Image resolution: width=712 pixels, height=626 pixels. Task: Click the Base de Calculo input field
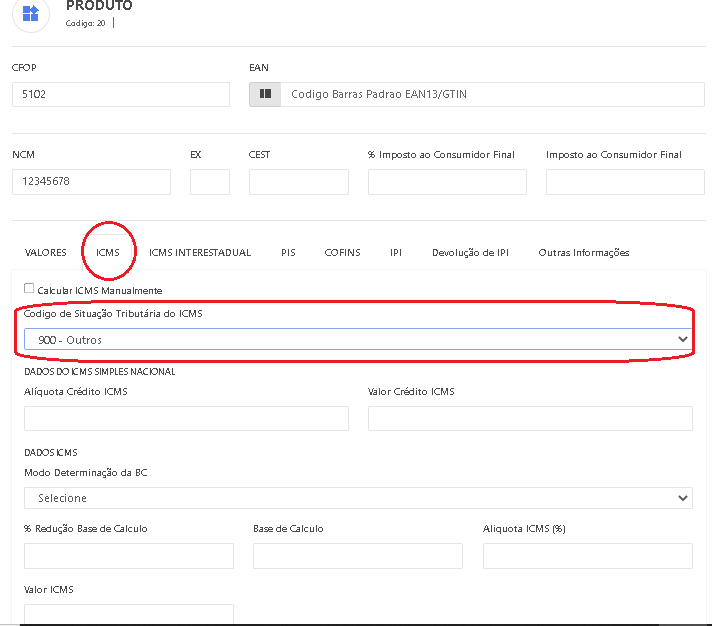point(357,556)
